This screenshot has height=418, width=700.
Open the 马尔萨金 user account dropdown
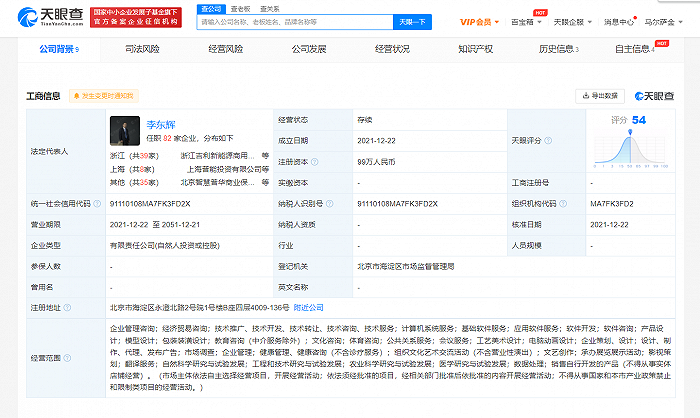point(663,22)
